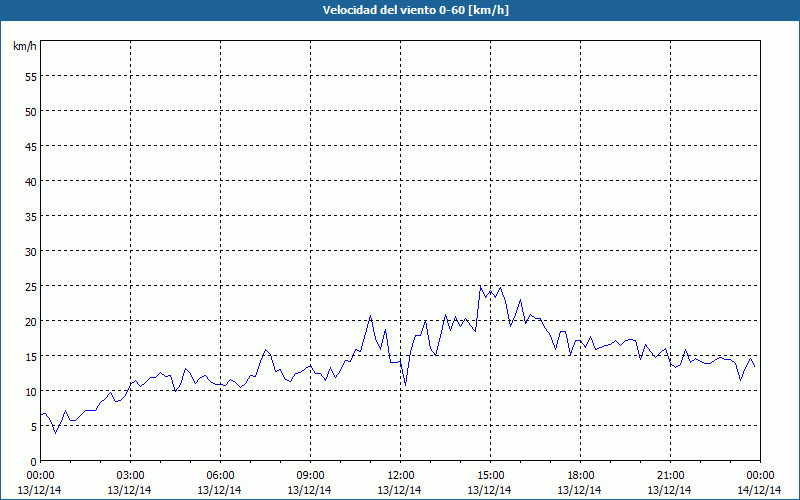Click the y-axis label '45'
Viewport: 800px width, 500px height.
tap(31, 146)
